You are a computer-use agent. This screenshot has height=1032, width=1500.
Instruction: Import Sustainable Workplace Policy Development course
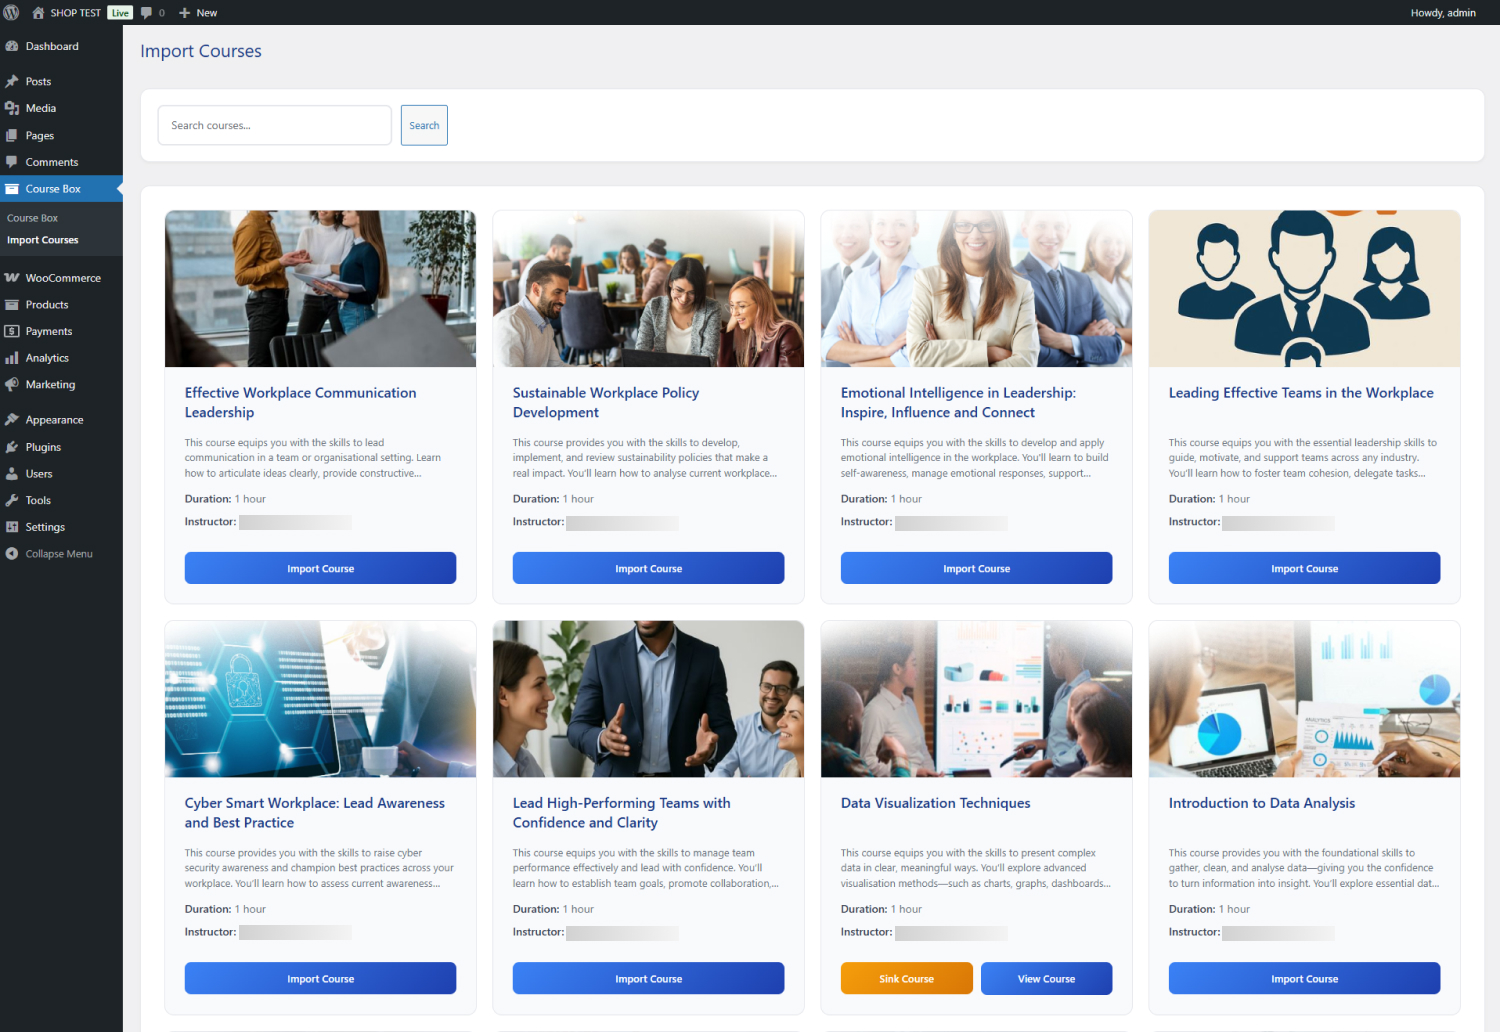648,568
